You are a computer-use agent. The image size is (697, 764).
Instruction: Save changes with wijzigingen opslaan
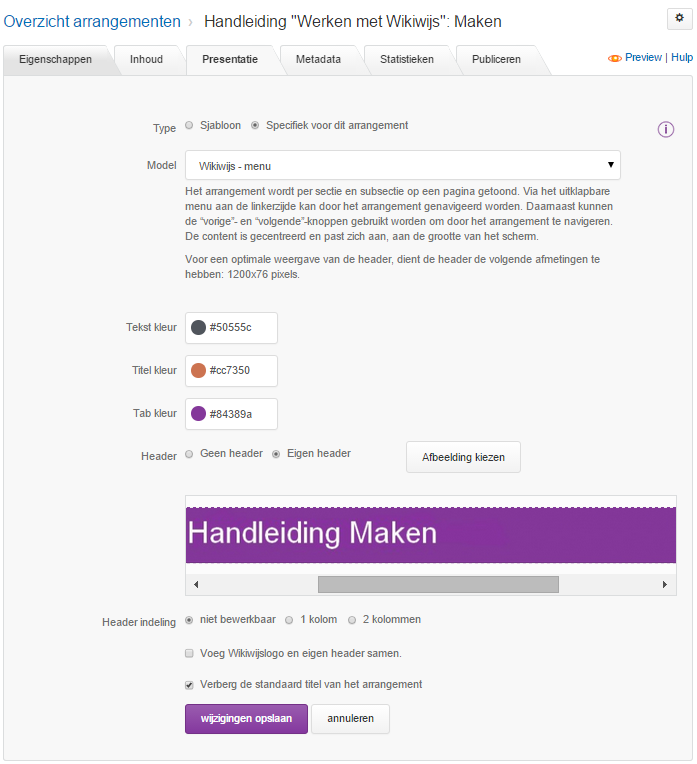click(246, 719)
